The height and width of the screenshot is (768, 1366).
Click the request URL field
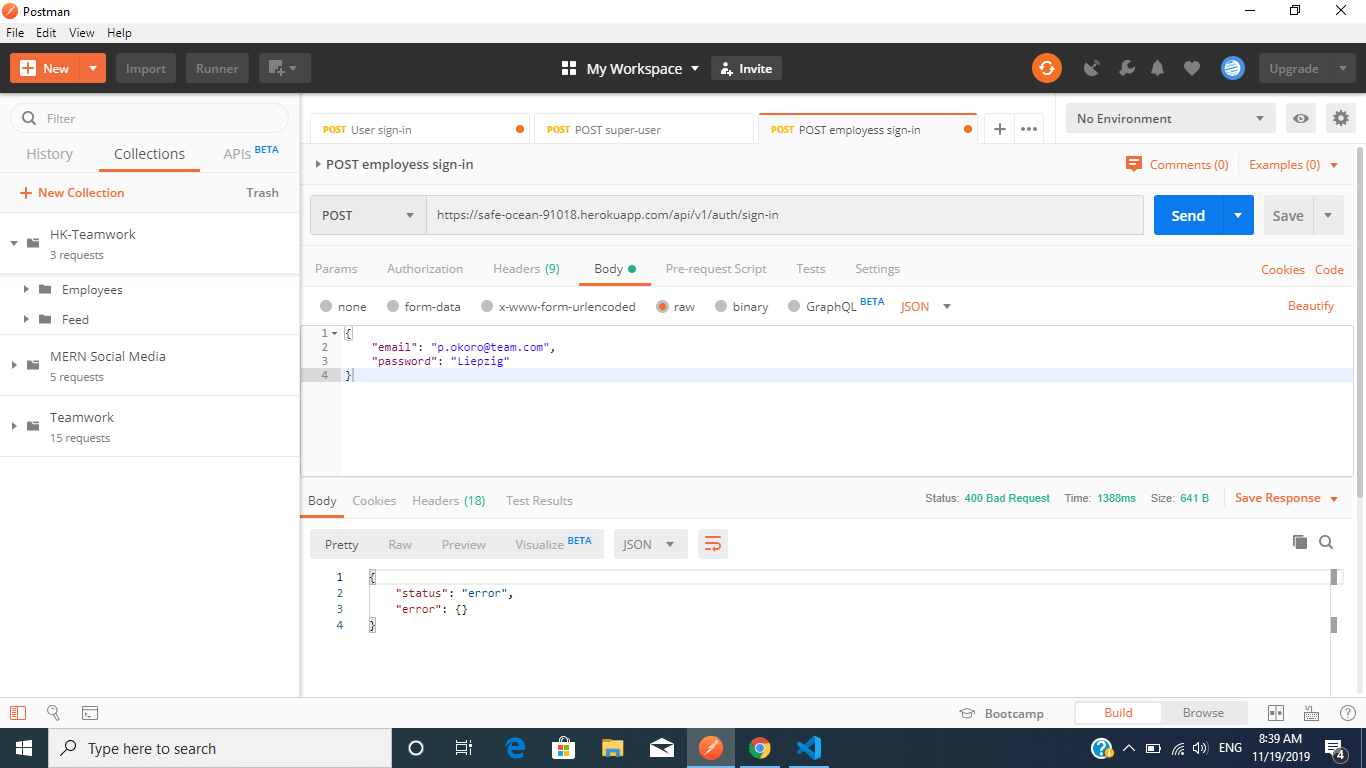click(x=785, y=215)
